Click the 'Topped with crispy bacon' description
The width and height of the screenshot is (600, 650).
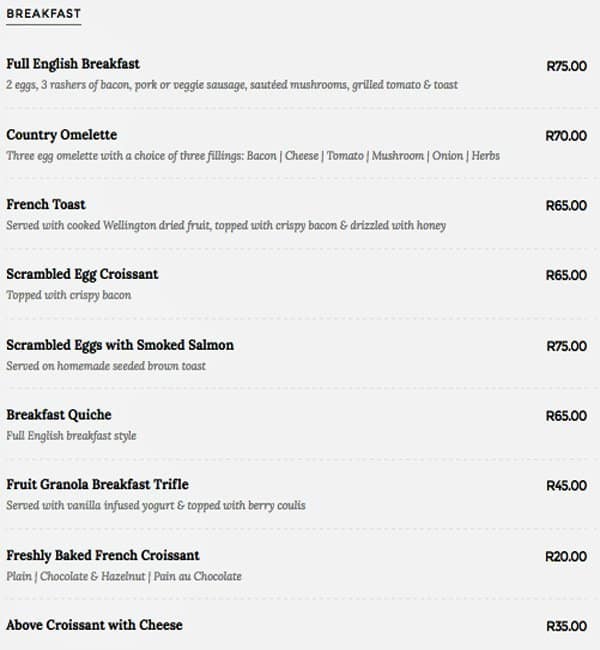(69, 296)
